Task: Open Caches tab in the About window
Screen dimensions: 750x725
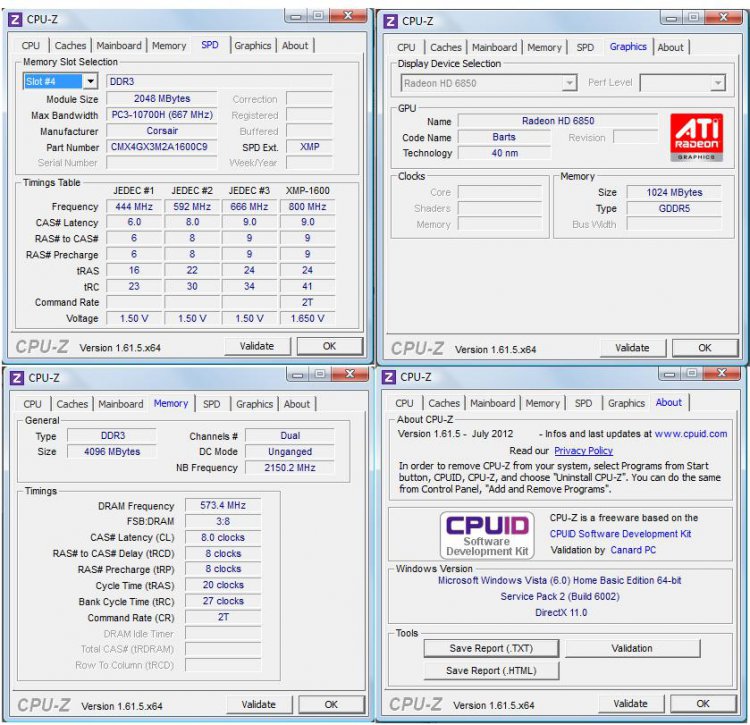Action: pos(444,403)
